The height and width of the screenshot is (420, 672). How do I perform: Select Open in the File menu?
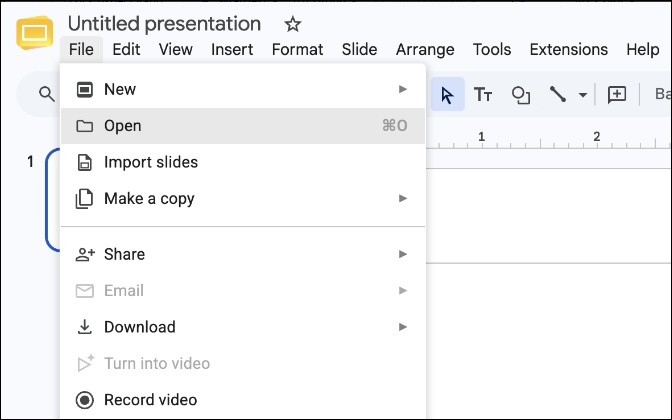pos(243,126)
